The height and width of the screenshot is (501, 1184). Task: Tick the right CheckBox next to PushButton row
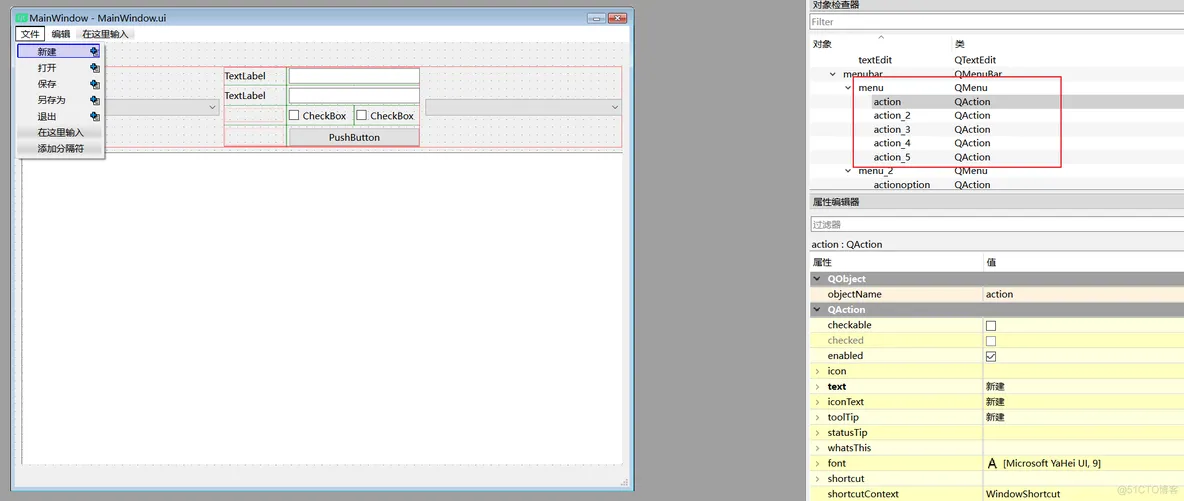(361, 116)
